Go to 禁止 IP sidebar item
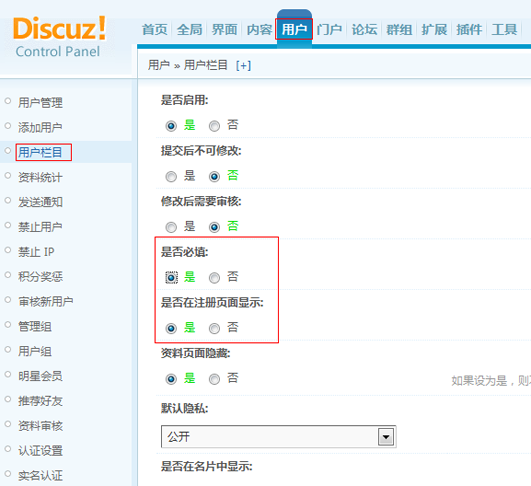The height and width of the screenshot is (486, 531). 36,252
